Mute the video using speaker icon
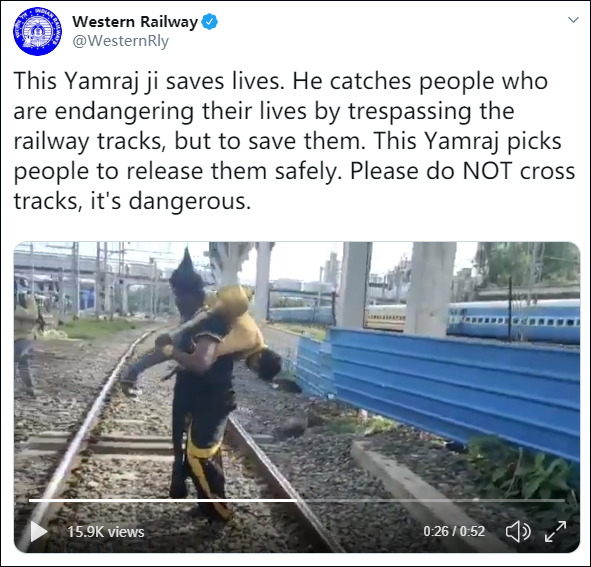 (518, 532)
